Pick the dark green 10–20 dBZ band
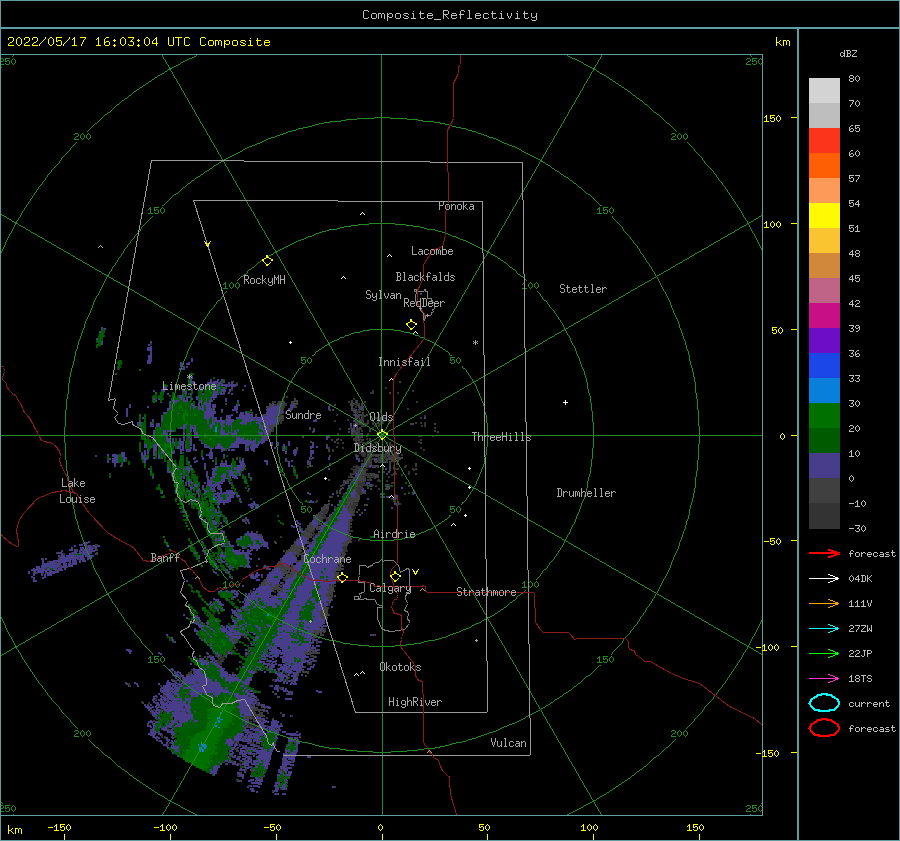Screen dimensions: 900x841 pyautogui.click(x=824, y=440)
